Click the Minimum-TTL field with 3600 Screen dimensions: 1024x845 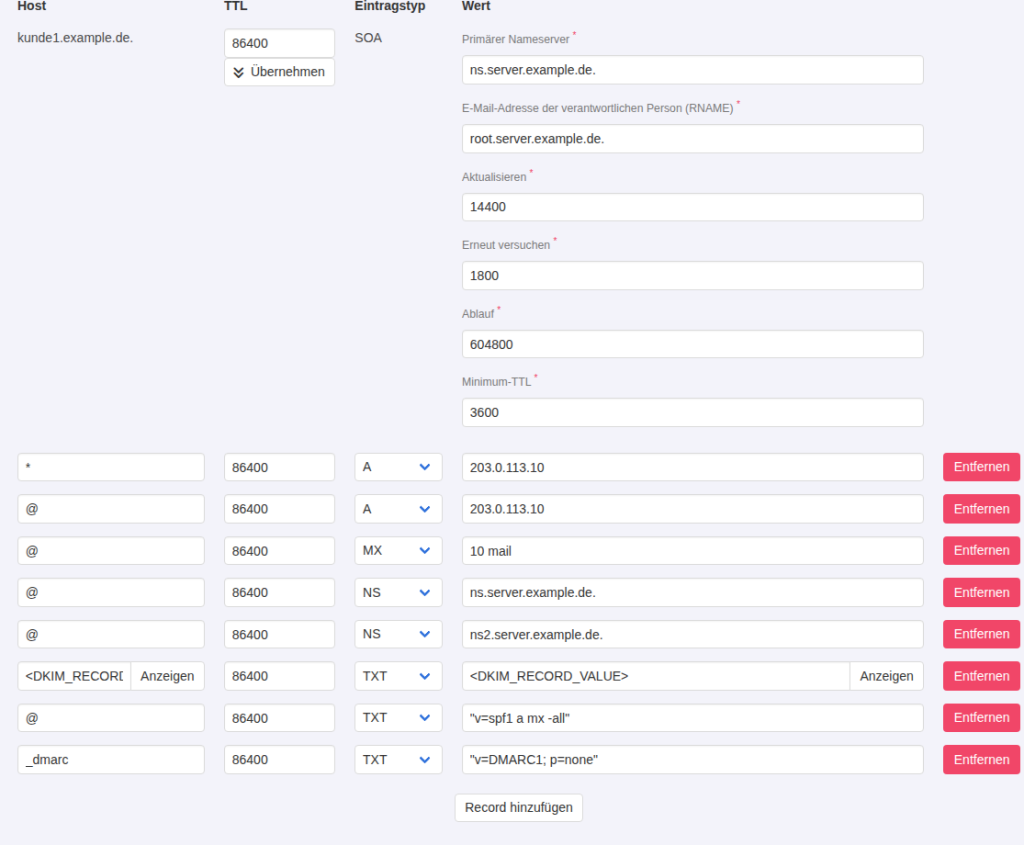coord(692,413)
